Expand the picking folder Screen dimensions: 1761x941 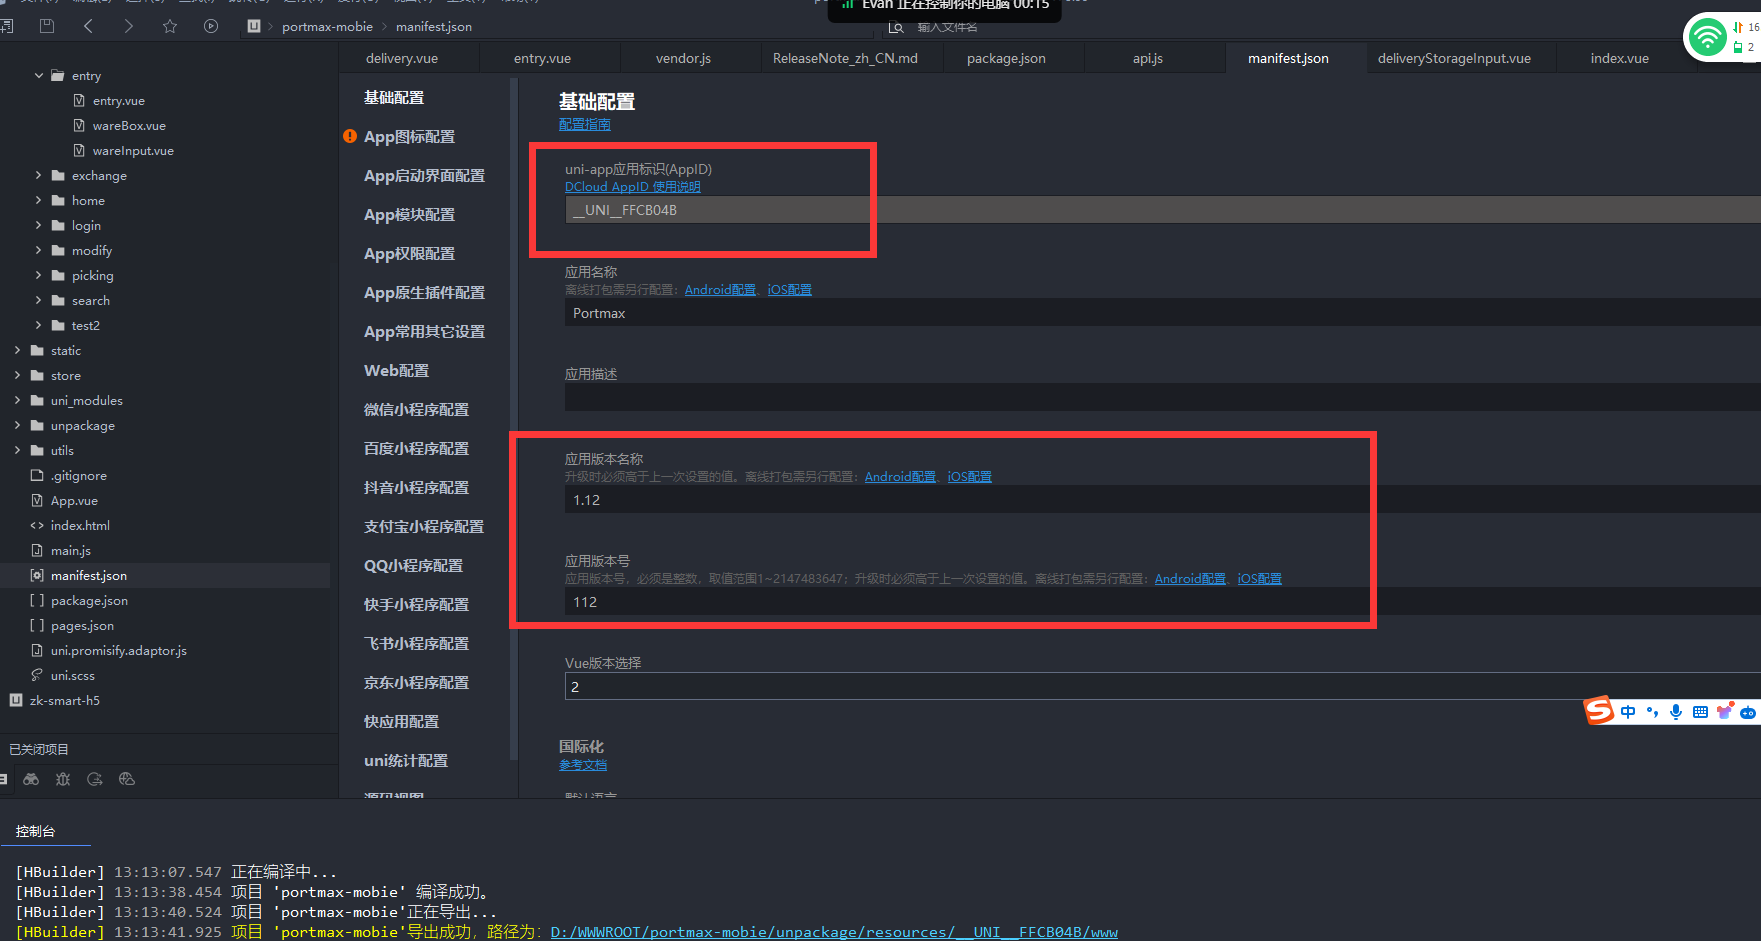39,275
